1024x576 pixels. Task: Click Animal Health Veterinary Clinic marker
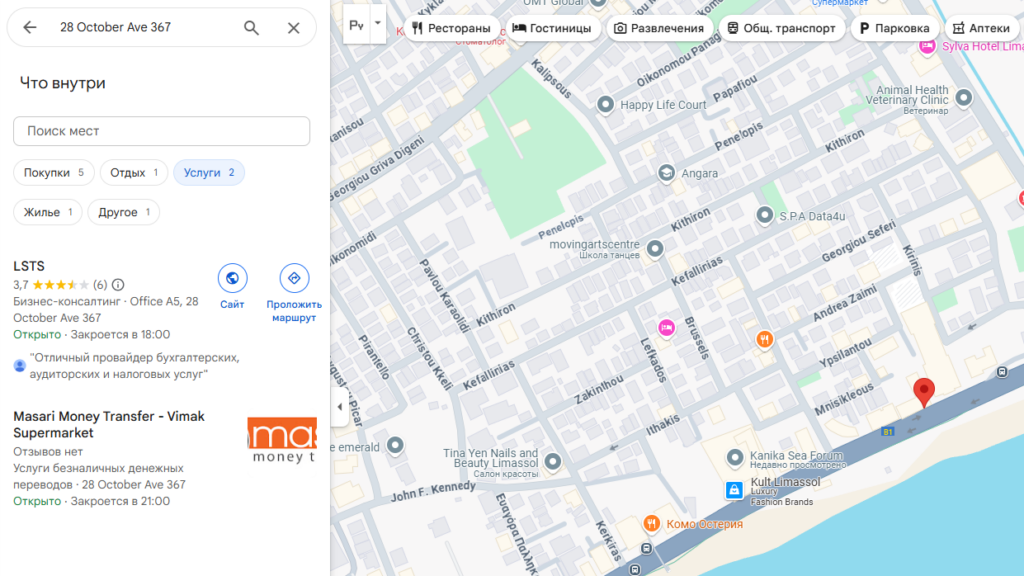[964, 98]
